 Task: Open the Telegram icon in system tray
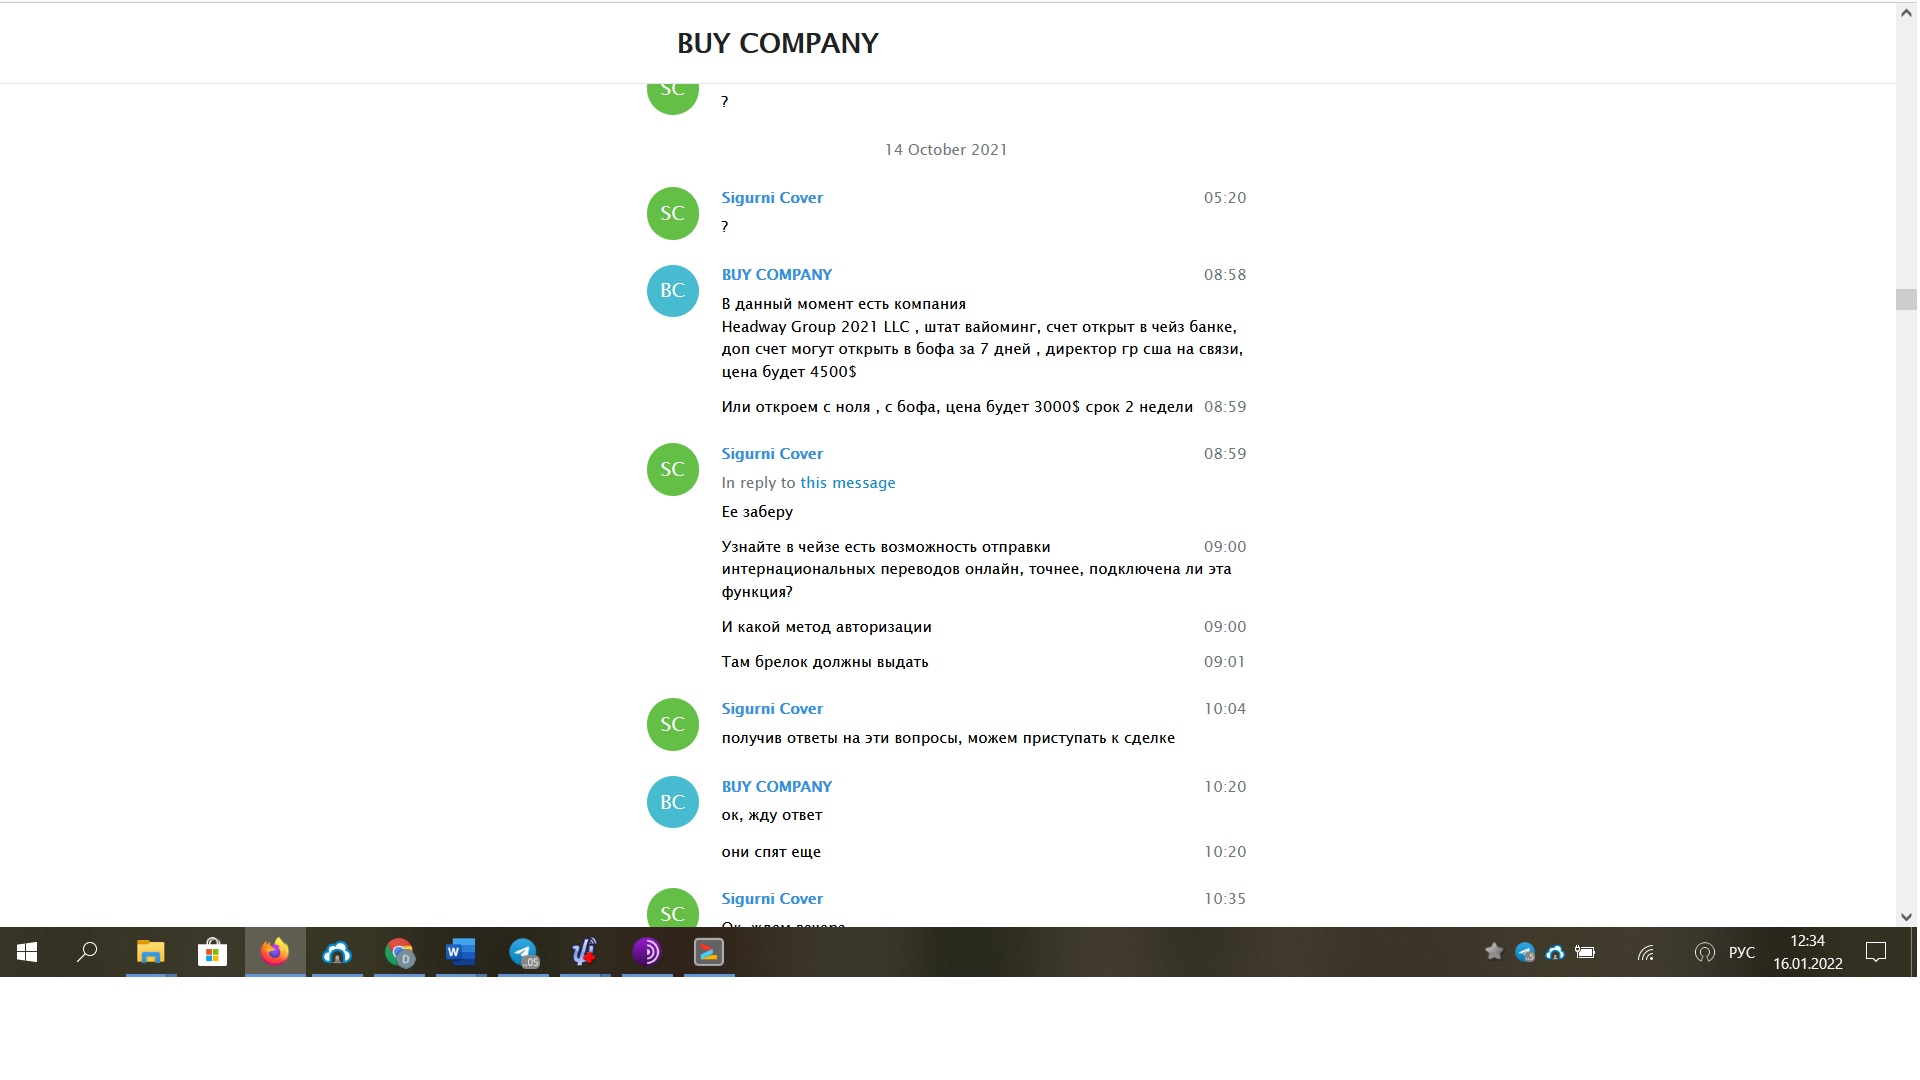click(x=1525, y=952)
